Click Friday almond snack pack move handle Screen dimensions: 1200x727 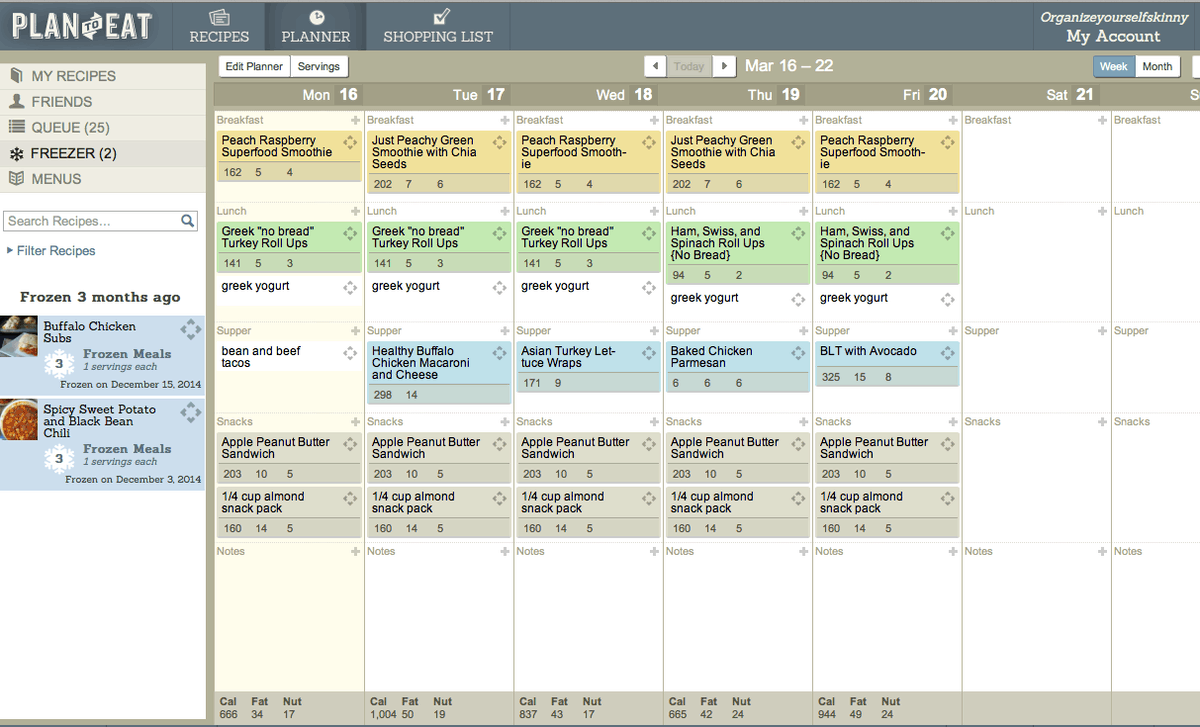click(947, 498)
